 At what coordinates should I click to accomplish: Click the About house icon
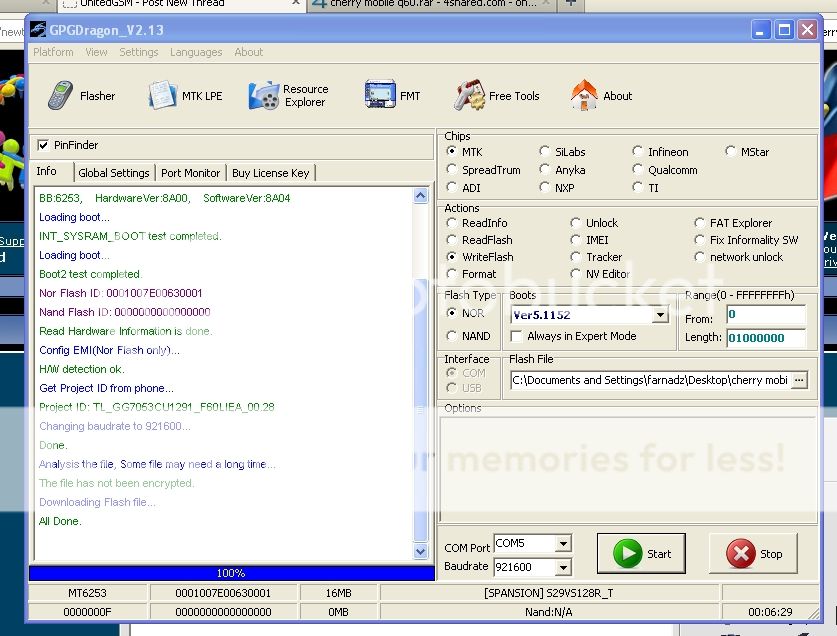point(584,96)
